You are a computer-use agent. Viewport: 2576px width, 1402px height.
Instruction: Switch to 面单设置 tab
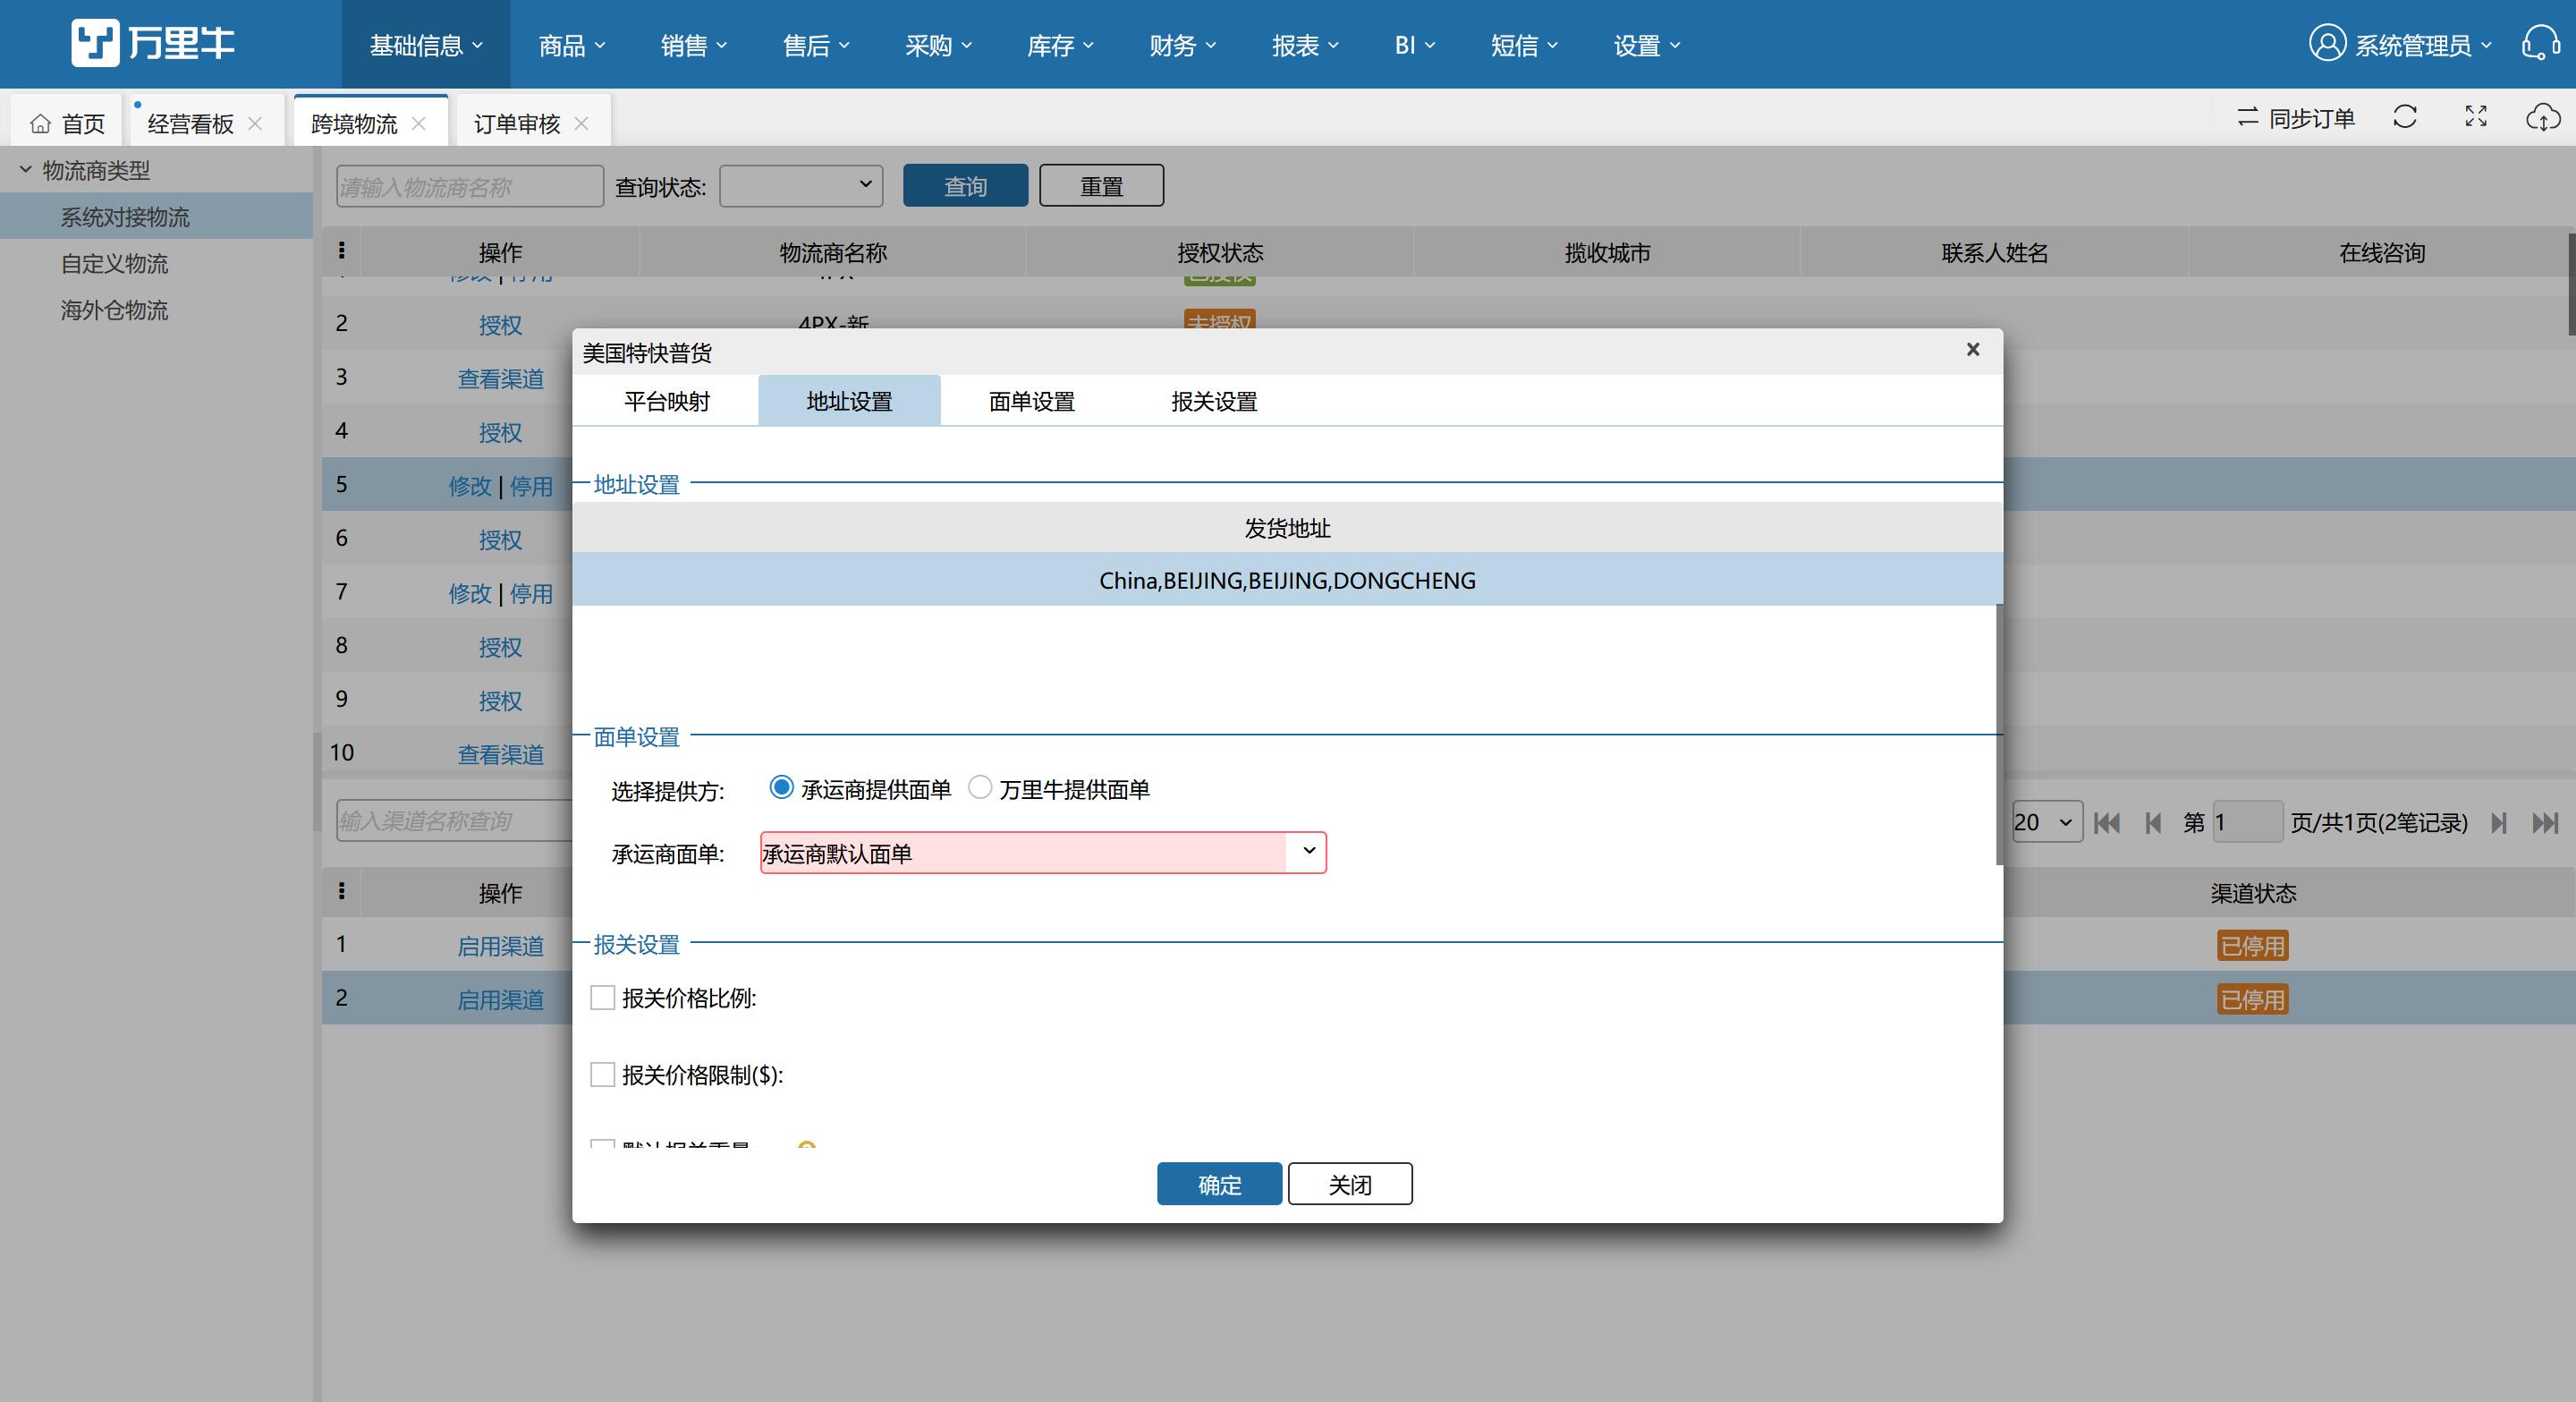[x=1031, y=400]
